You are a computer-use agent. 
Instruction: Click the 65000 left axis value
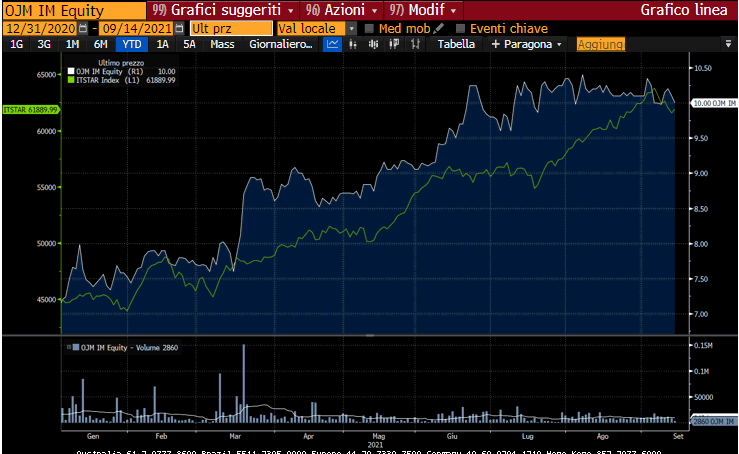coord(47,74)
